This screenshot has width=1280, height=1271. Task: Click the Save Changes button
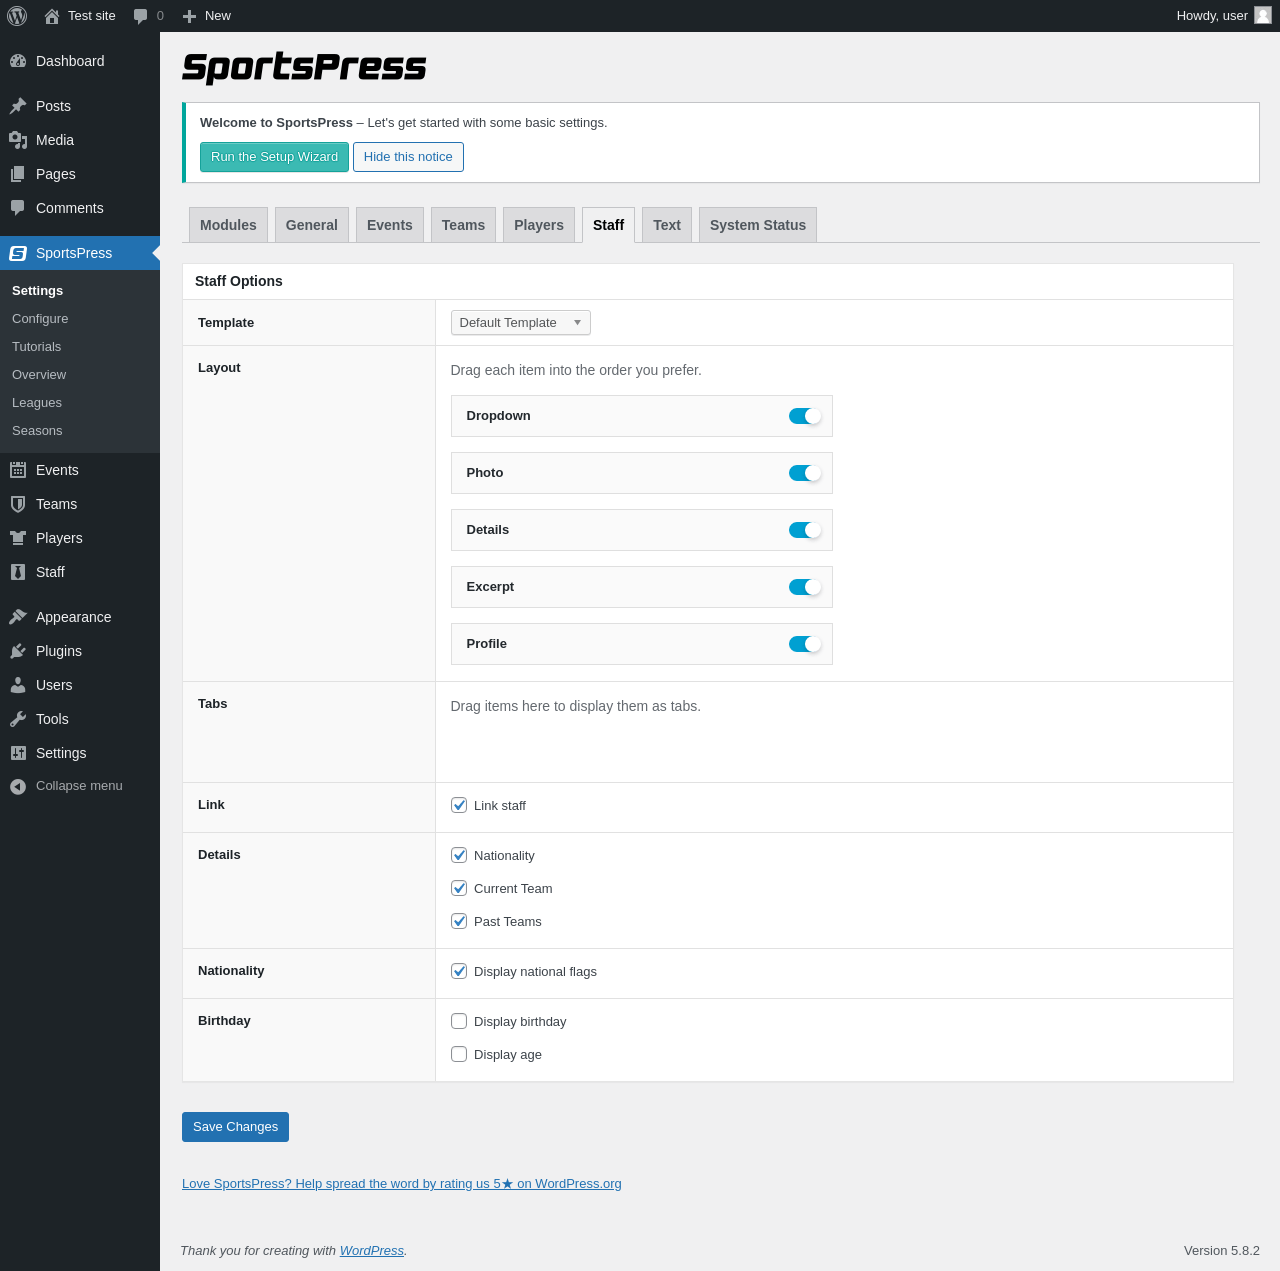pyautogui.click(x=235, y=1127)
